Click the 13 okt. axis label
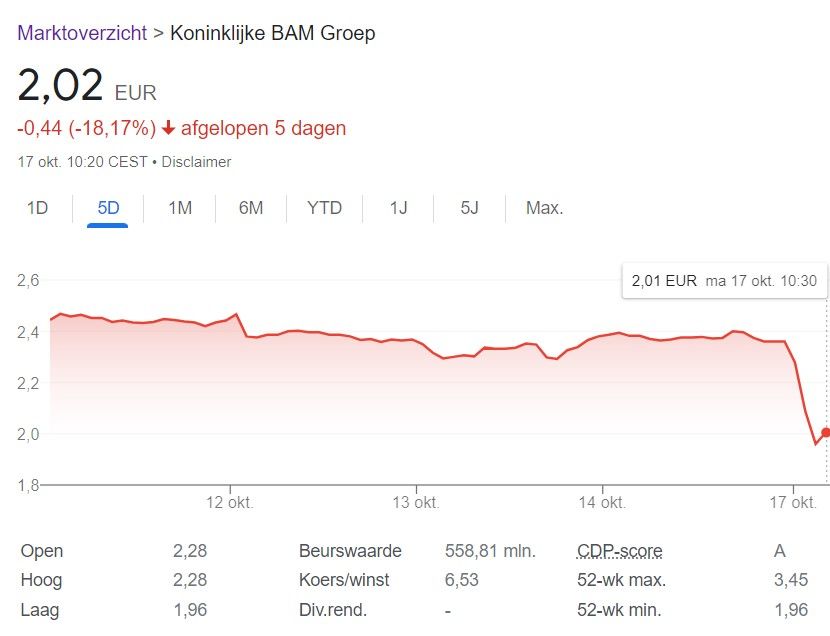The image size is (830, 636). pos(415,502)
